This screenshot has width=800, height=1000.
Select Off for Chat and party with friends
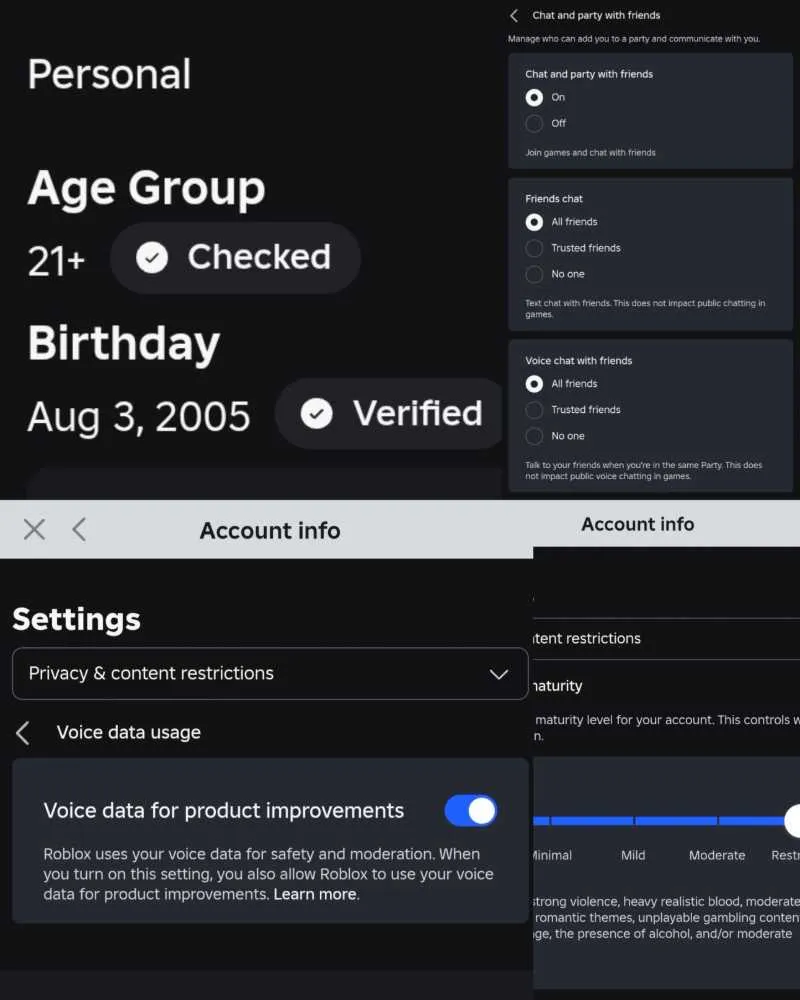point(535,123)
